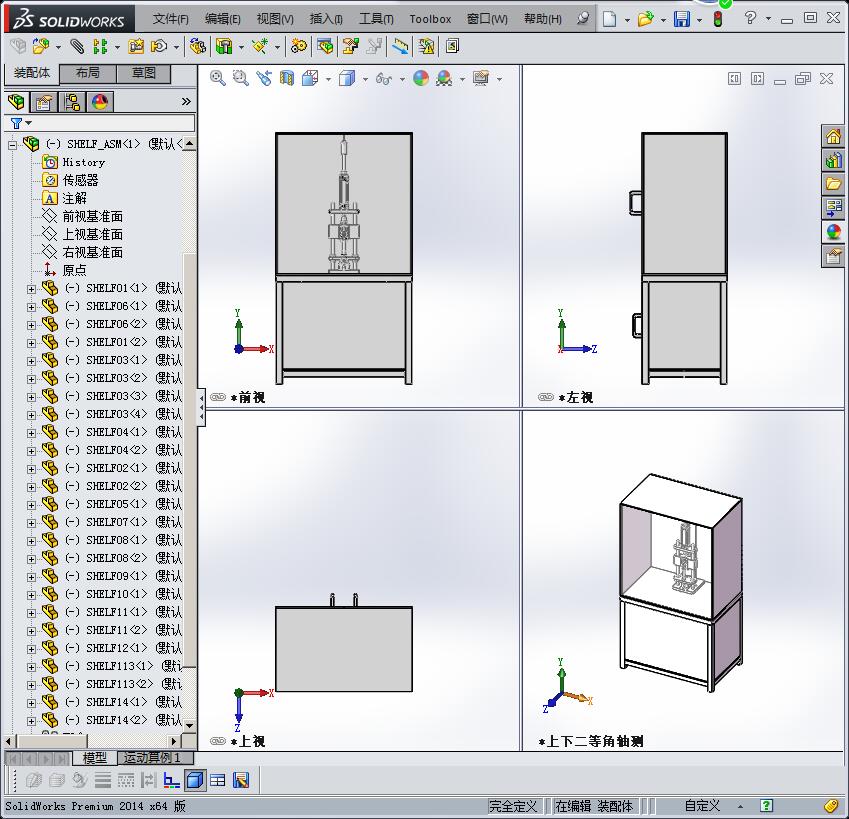This screenshot has width=849, height=819.
Task: Click the Open file folder icon
Action: pyautogui.click(x=645, y=19)
